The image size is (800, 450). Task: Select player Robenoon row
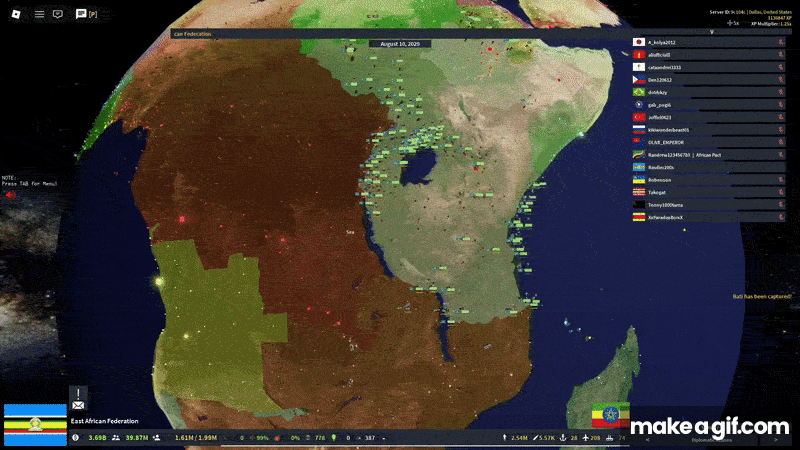point(709,180)
